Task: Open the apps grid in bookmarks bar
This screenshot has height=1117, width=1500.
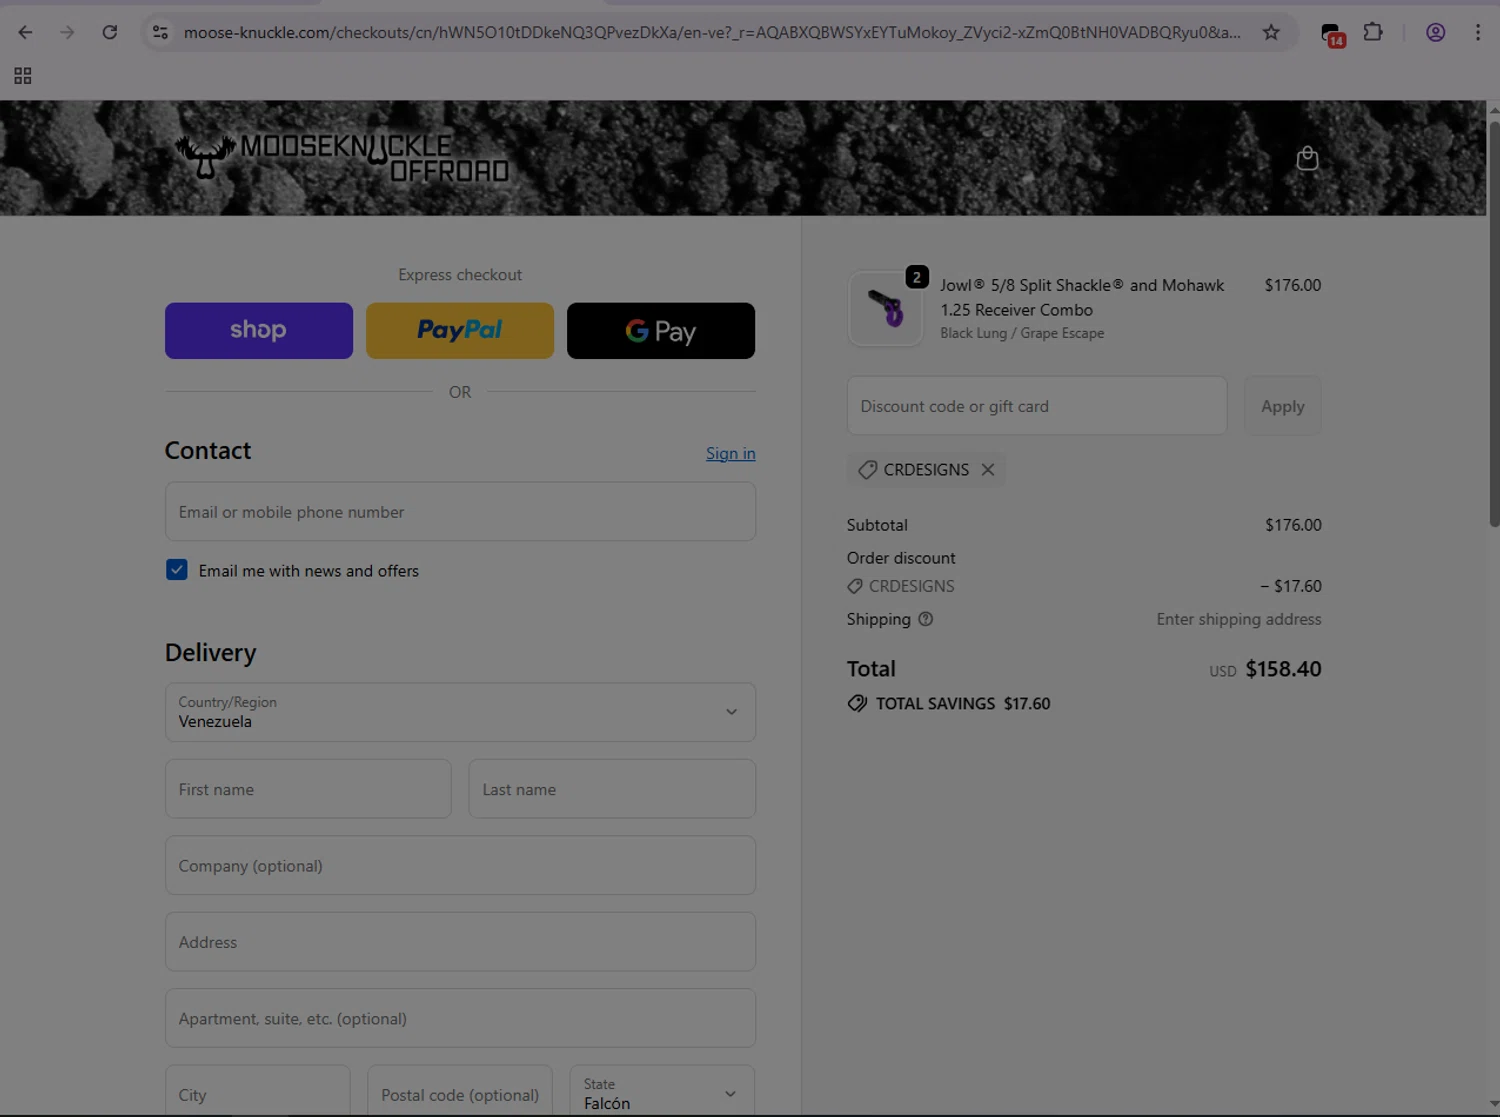Action: (x=23, y=76)
